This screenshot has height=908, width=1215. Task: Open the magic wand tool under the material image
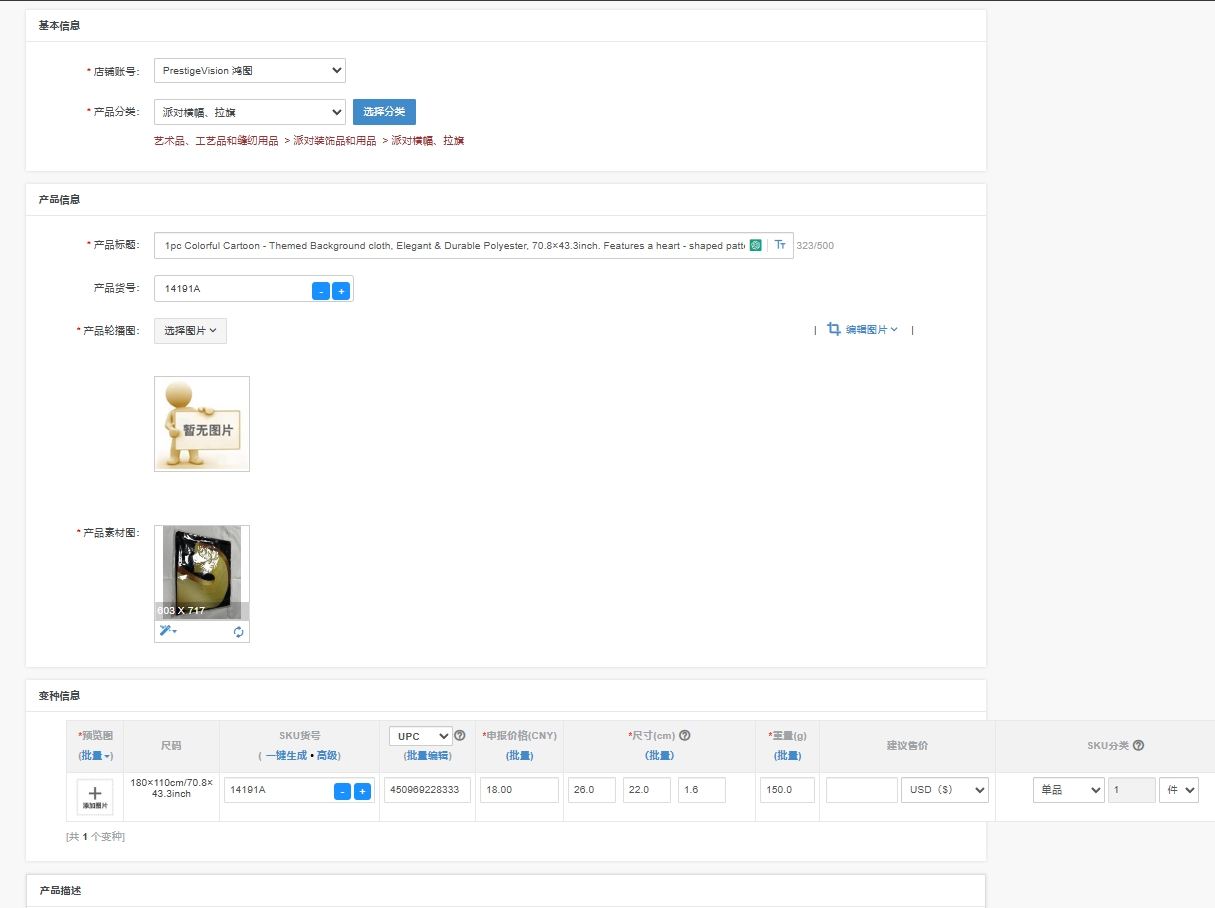tap(167, 631)
